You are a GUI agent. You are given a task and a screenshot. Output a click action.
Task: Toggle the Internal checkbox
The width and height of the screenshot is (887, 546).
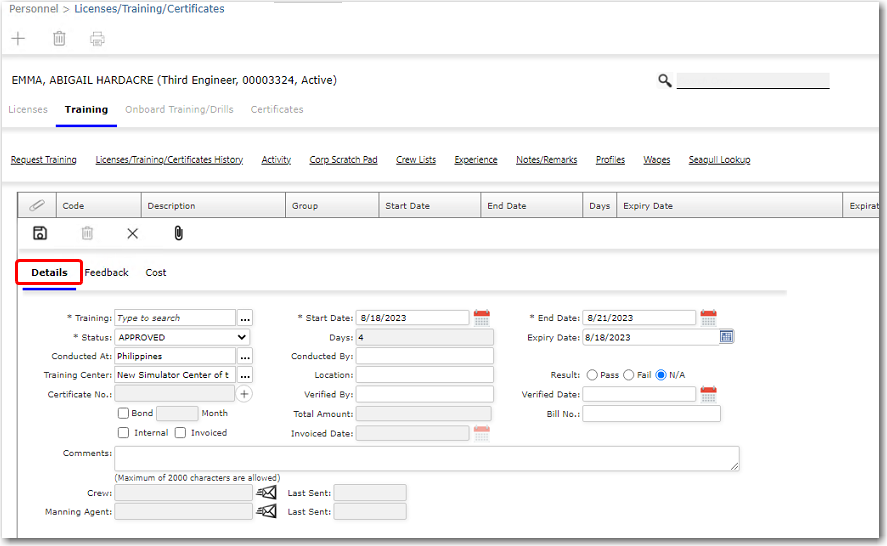[123, 433]
